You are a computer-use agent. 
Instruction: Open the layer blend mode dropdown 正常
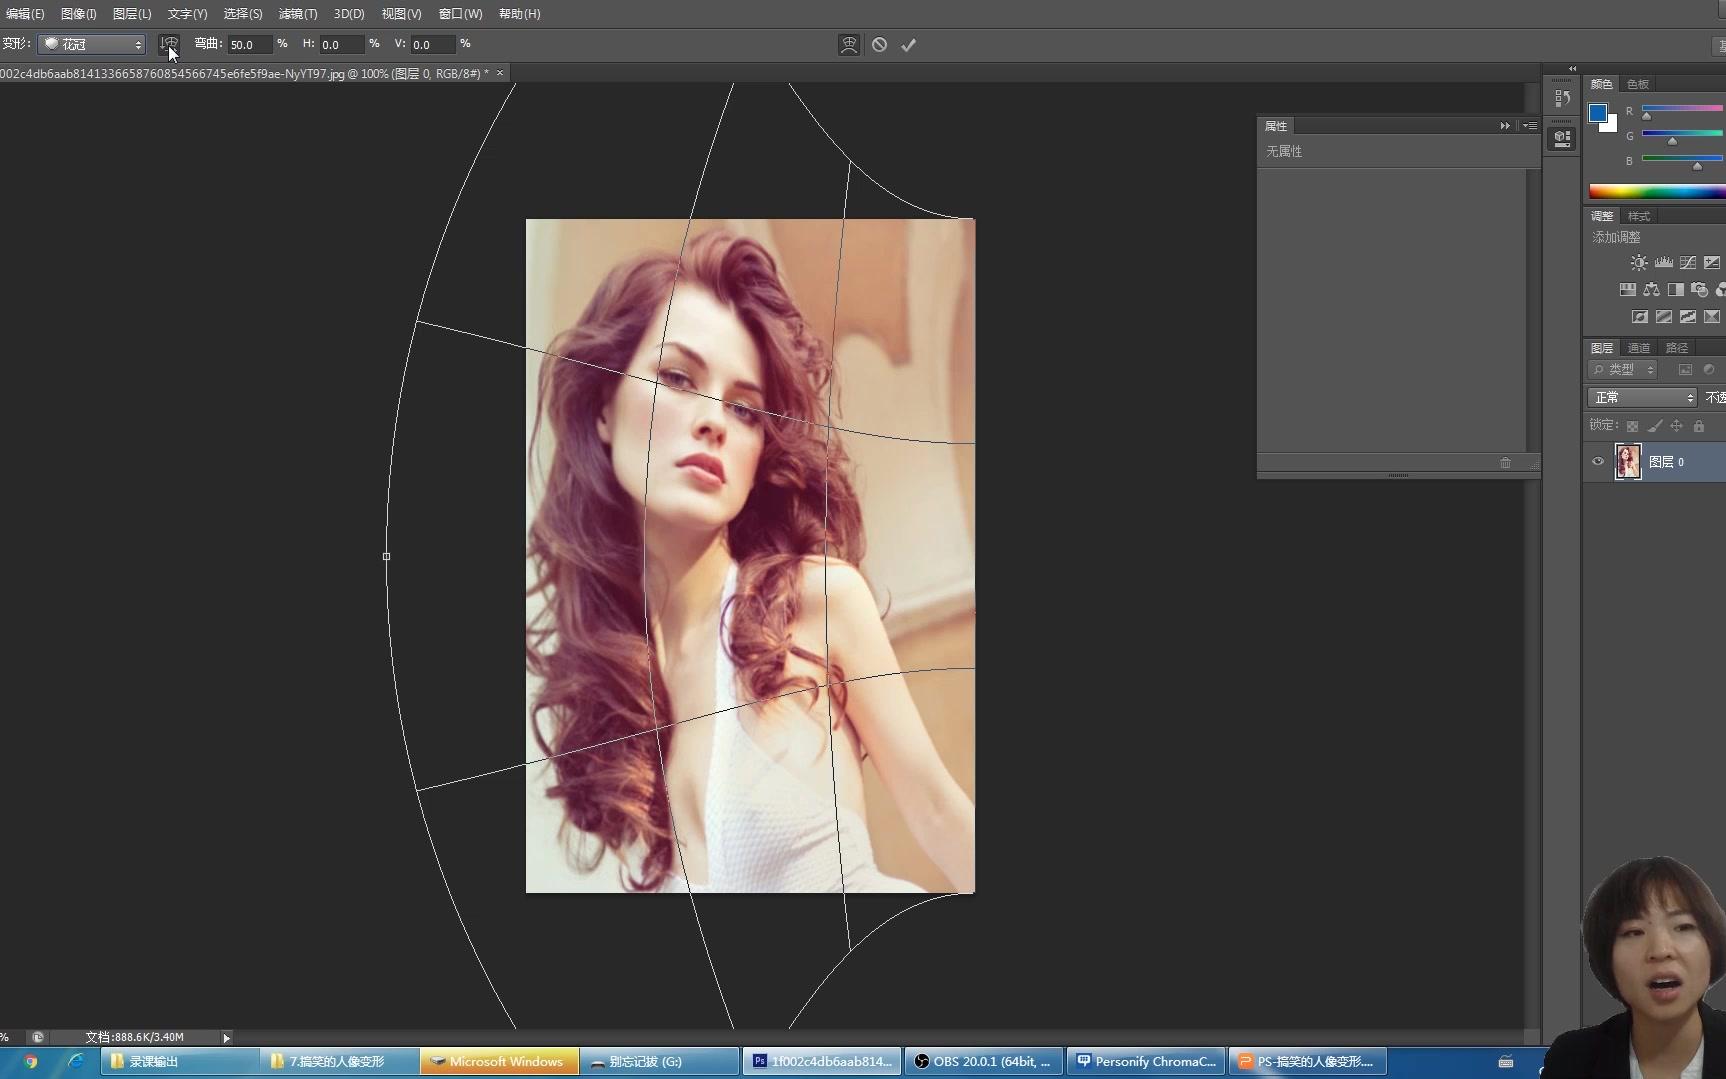[x=1642, y=398]
